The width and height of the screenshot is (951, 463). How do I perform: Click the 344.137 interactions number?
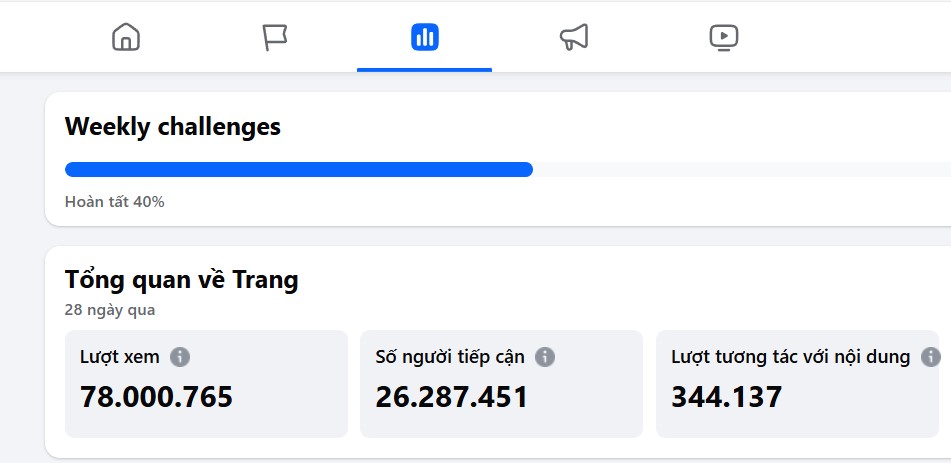pos(726,397)
